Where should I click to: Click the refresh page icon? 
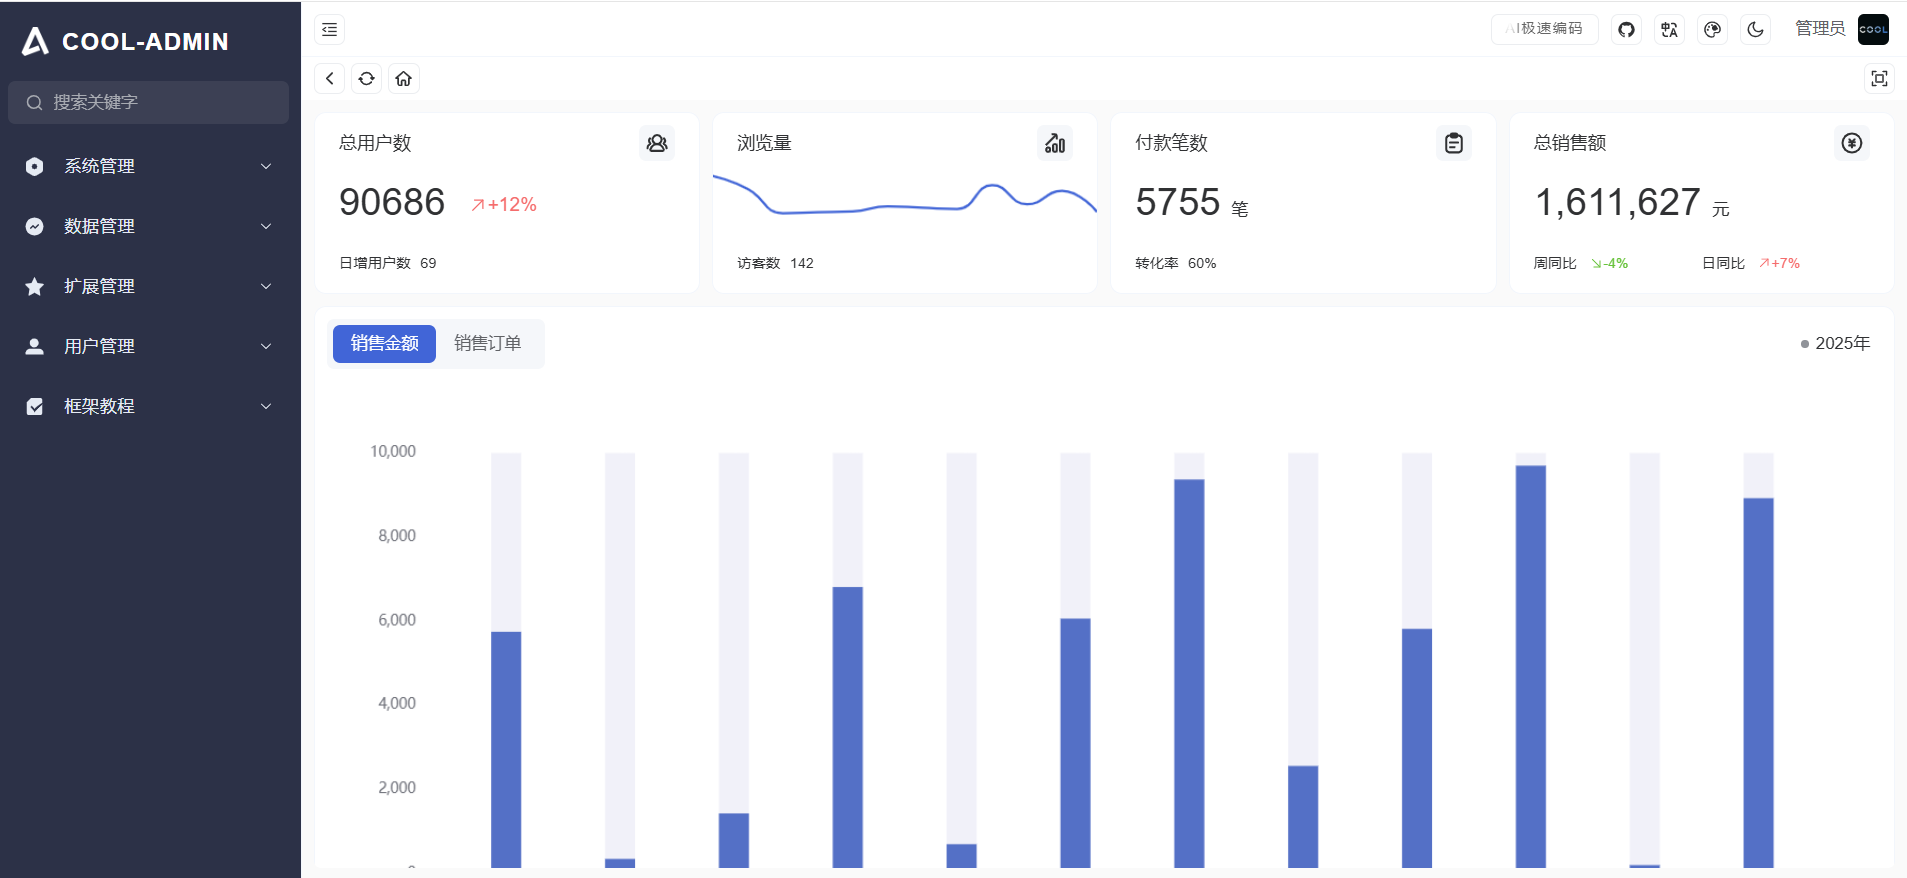(x=367, y=79)
